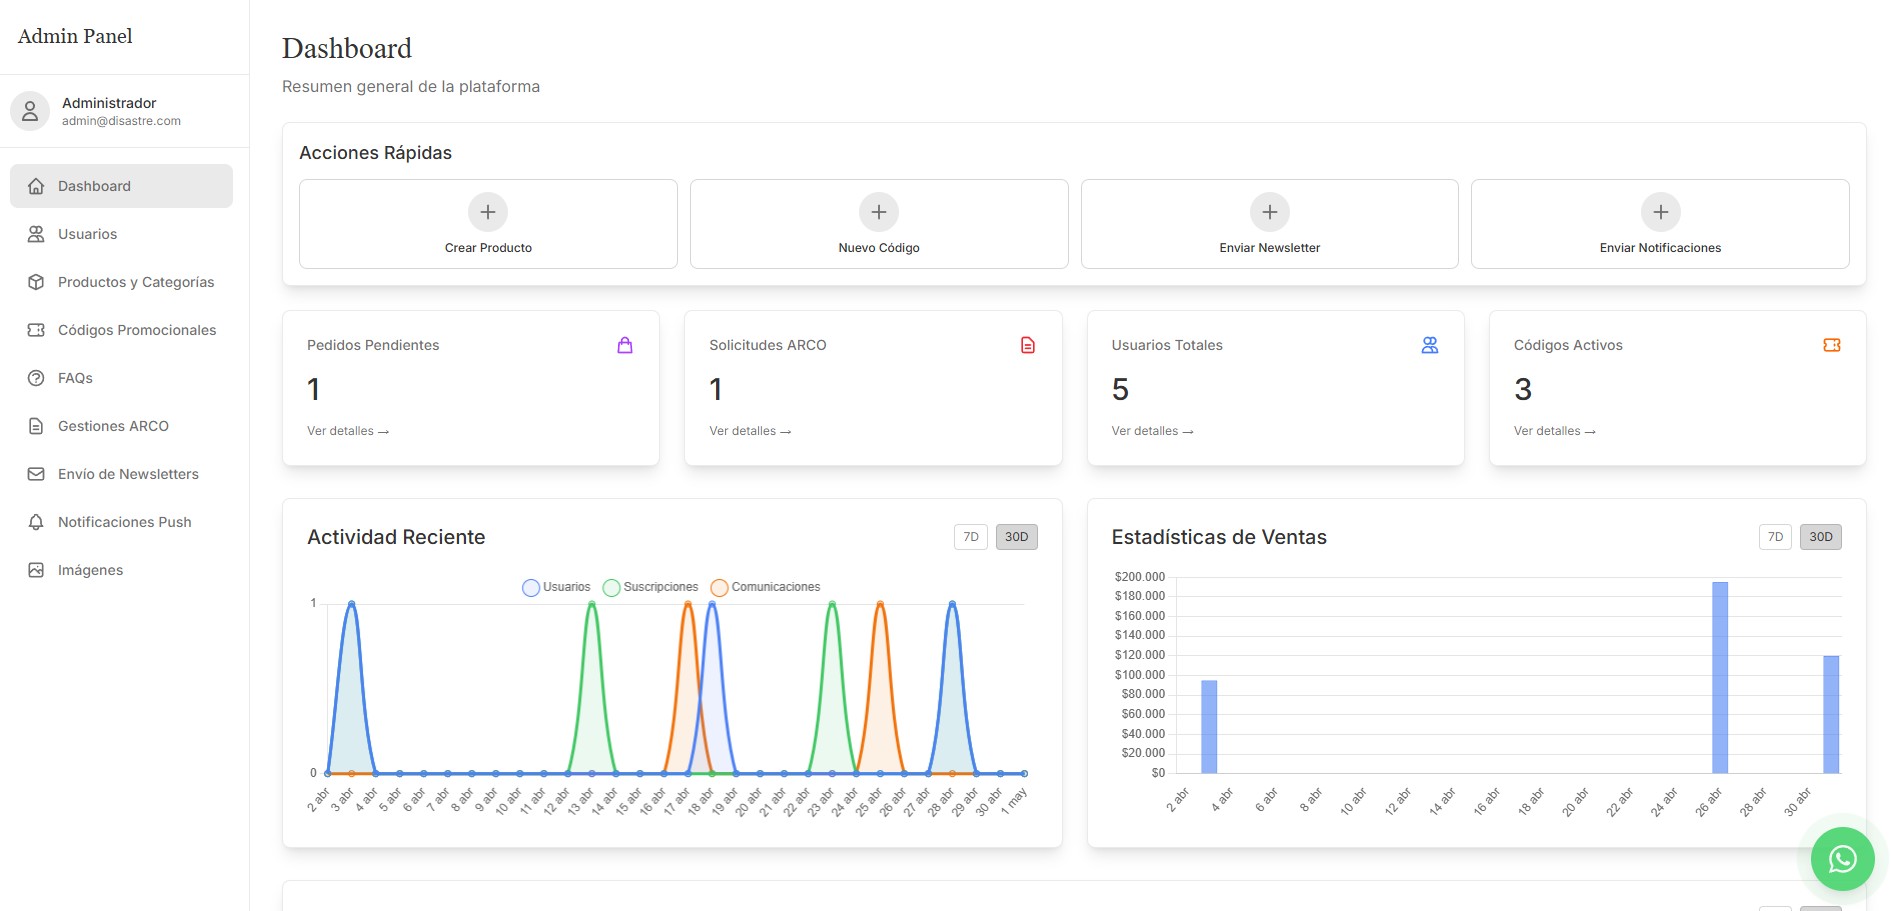1891x911 pixels.
Task: Click the Productos y Categorías box icon
Action: tap(36, 282)
